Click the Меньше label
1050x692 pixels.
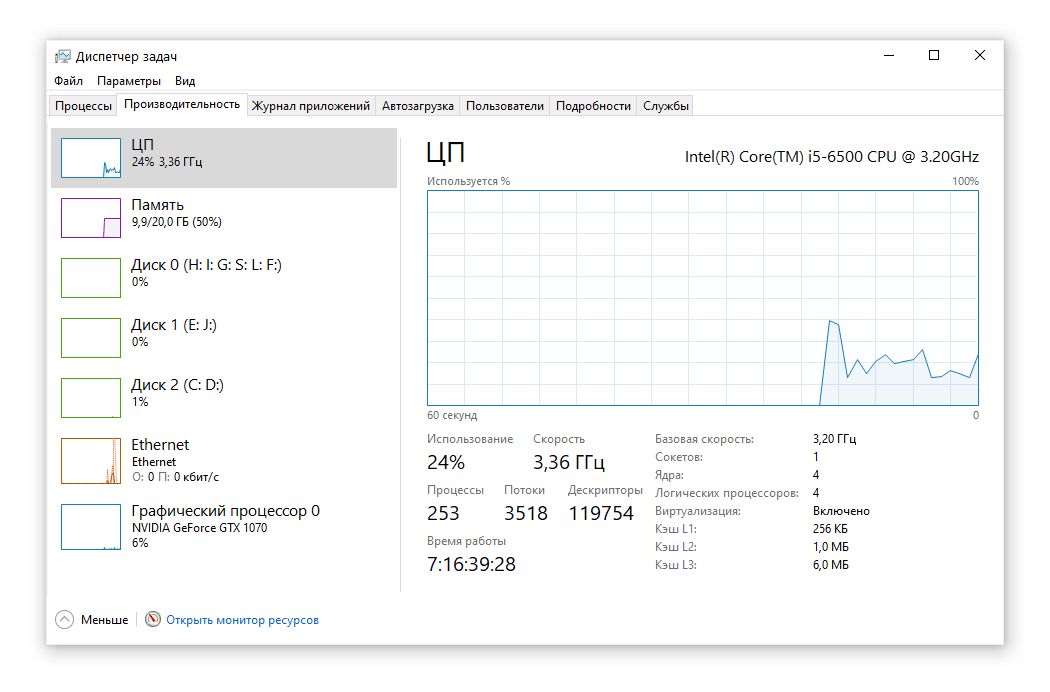pos(104,620)
